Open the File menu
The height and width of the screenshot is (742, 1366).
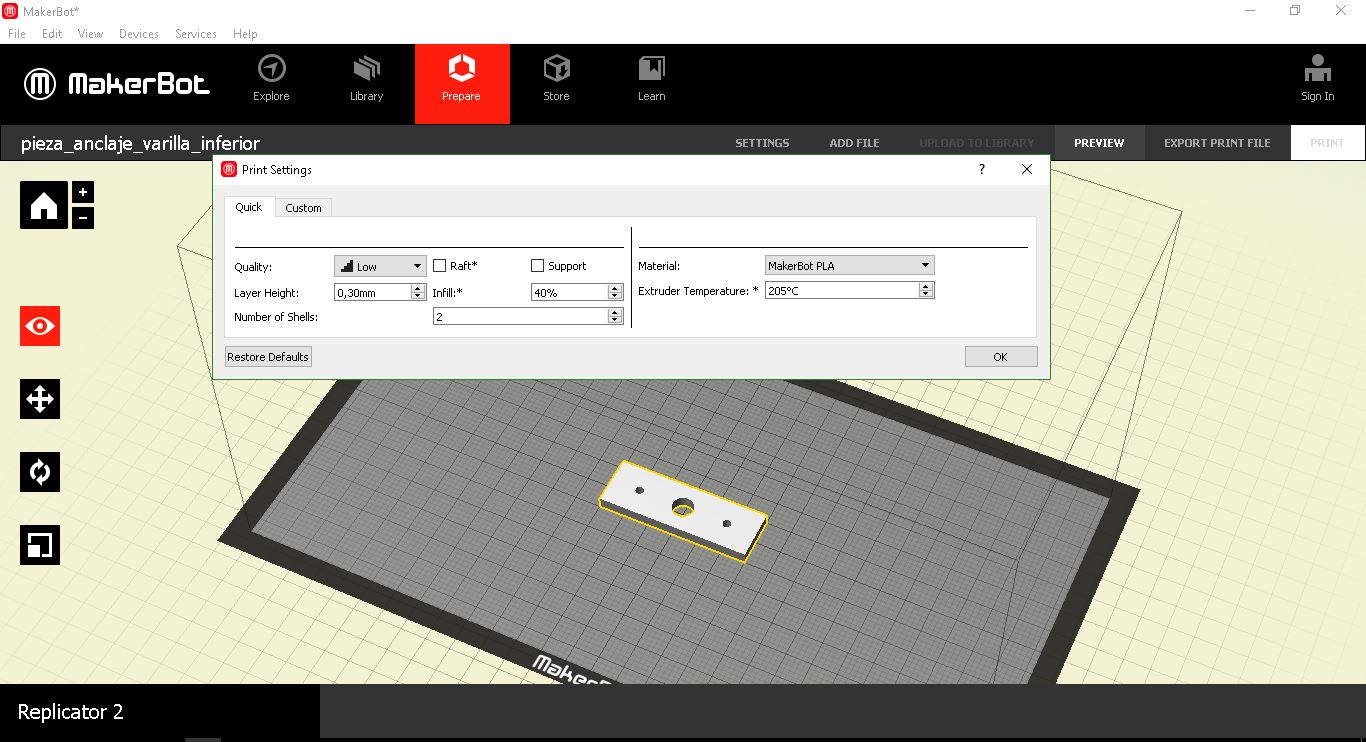tap(16, 33)
